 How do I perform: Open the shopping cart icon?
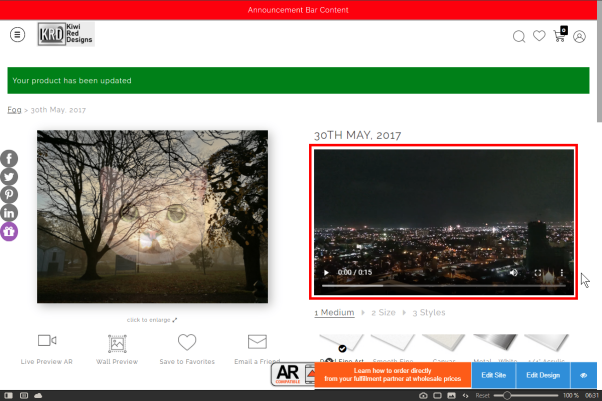(x=560, y=35)
